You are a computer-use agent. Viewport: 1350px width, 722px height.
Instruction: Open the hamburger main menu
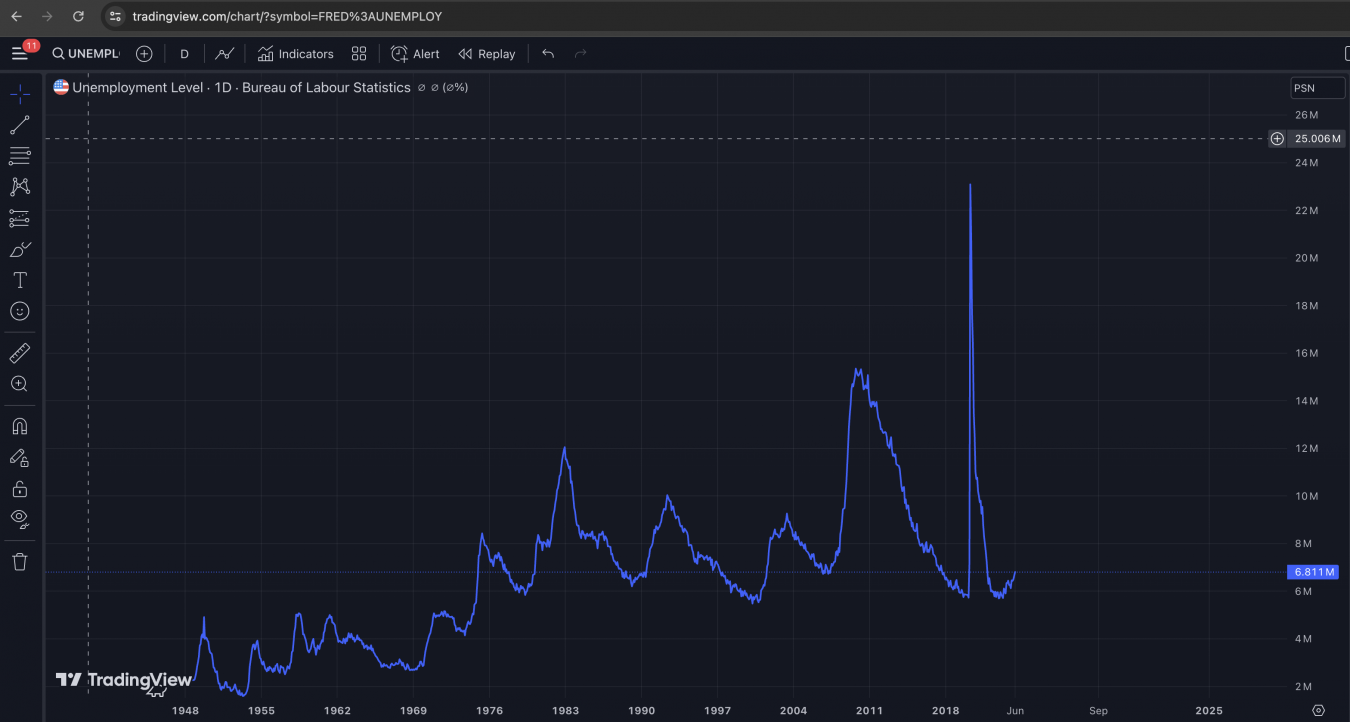pyautogui.click(x=20, y=54)
